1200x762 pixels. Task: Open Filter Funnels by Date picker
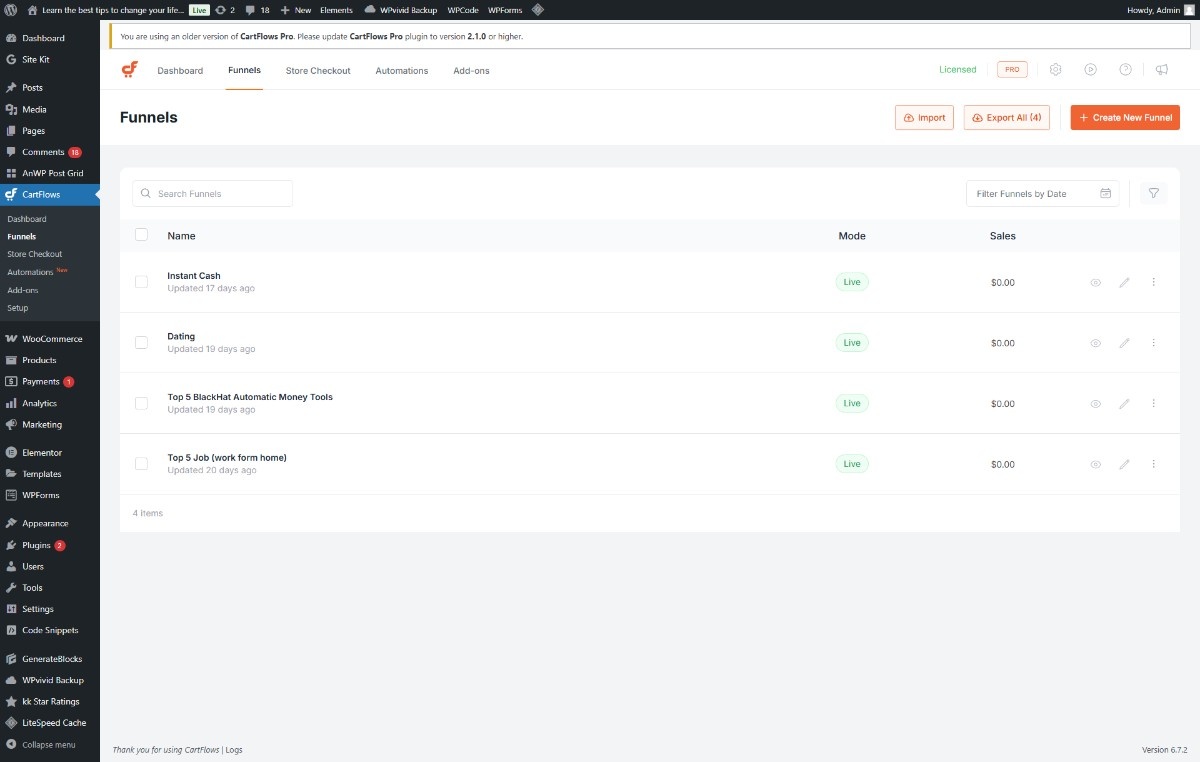tap(1041, 194)
